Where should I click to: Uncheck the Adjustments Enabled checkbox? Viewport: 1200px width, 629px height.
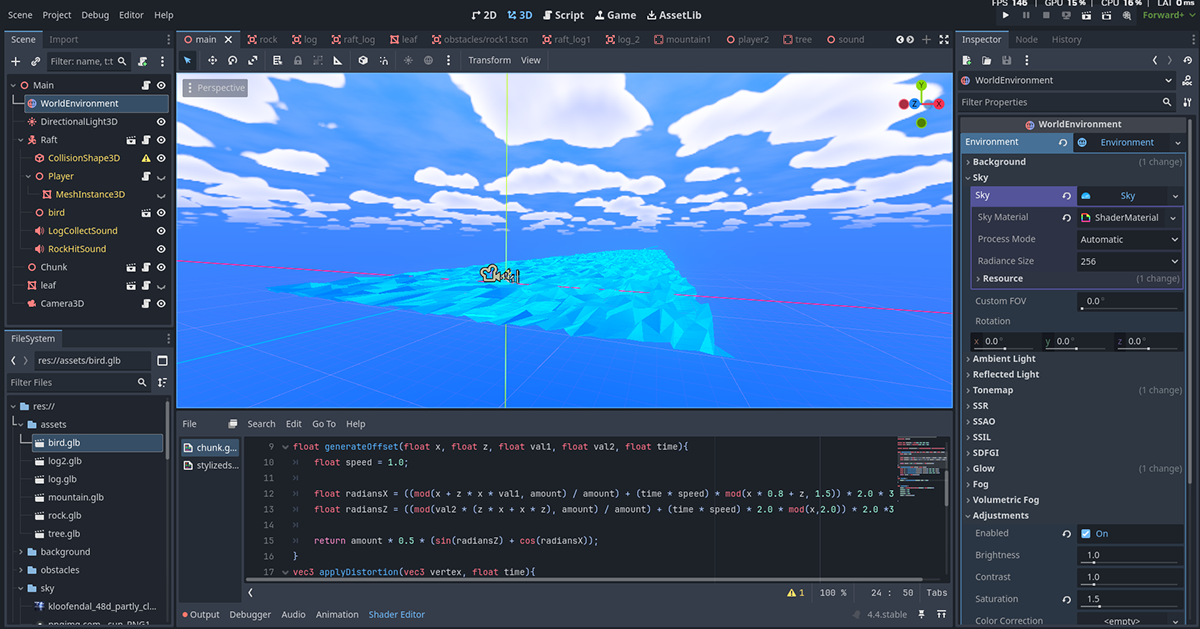1086,534
